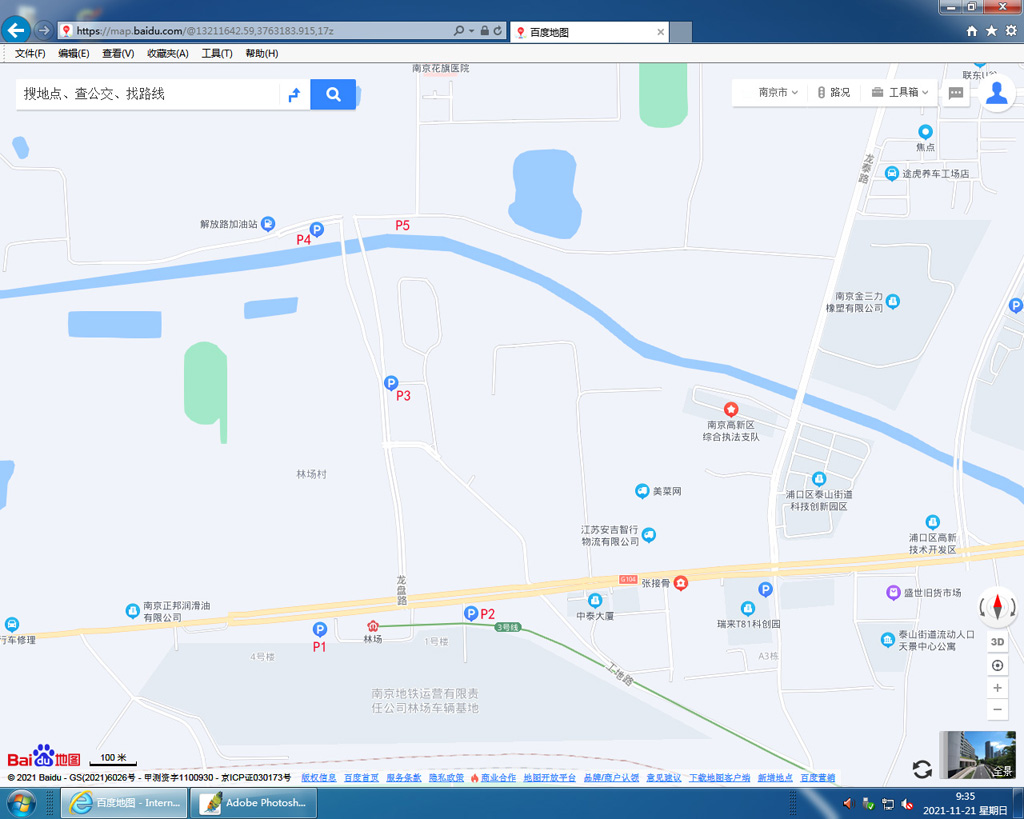
Task: Click the map search input box
Action: tap(147, 94)
